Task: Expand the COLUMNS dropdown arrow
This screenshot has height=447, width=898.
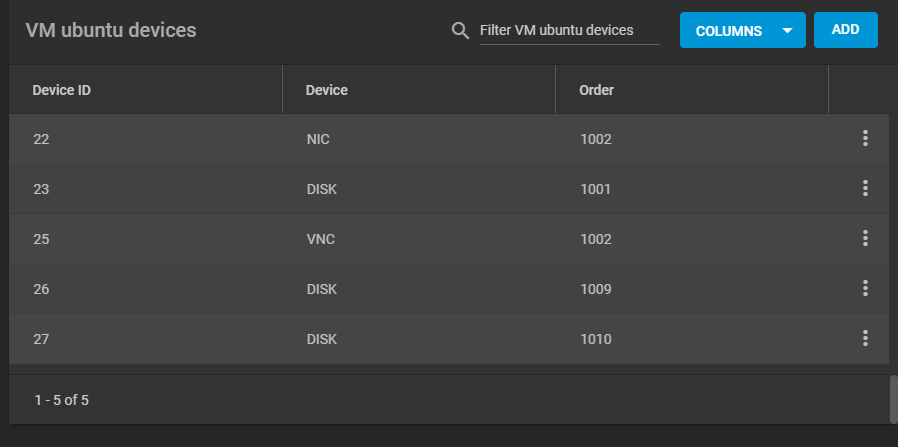Action: pyautogui.click(x=787, y=30)
